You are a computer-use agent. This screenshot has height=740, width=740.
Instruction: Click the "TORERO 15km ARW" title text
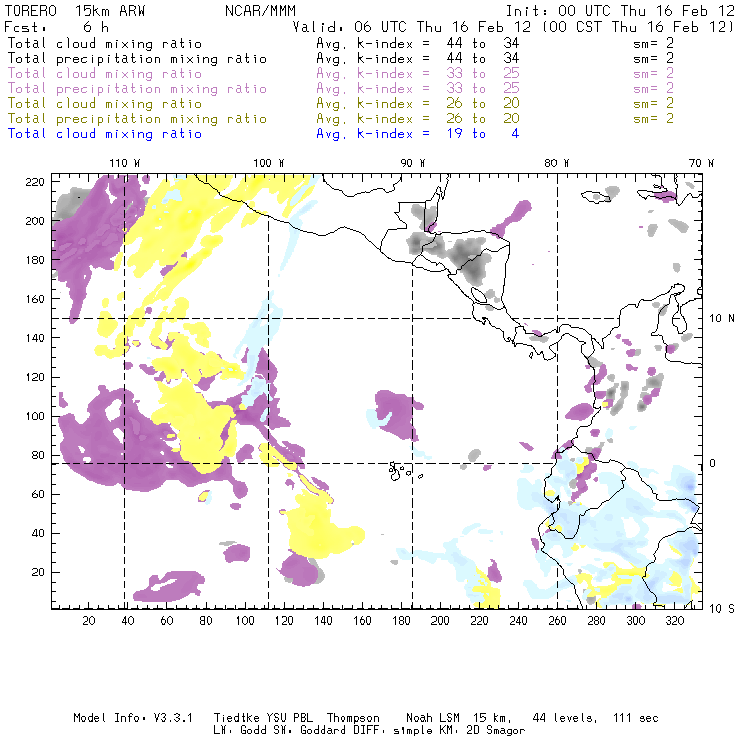(75, 11)
